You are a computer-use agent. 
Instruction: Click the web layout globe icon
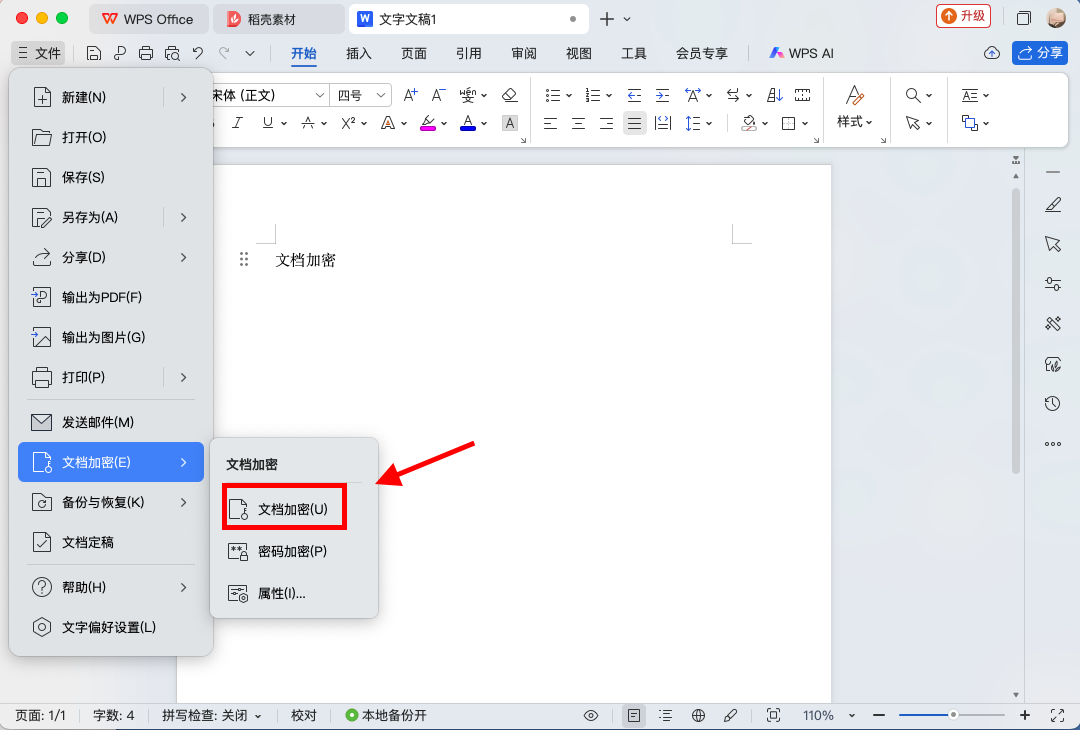[x=699, y=715]
